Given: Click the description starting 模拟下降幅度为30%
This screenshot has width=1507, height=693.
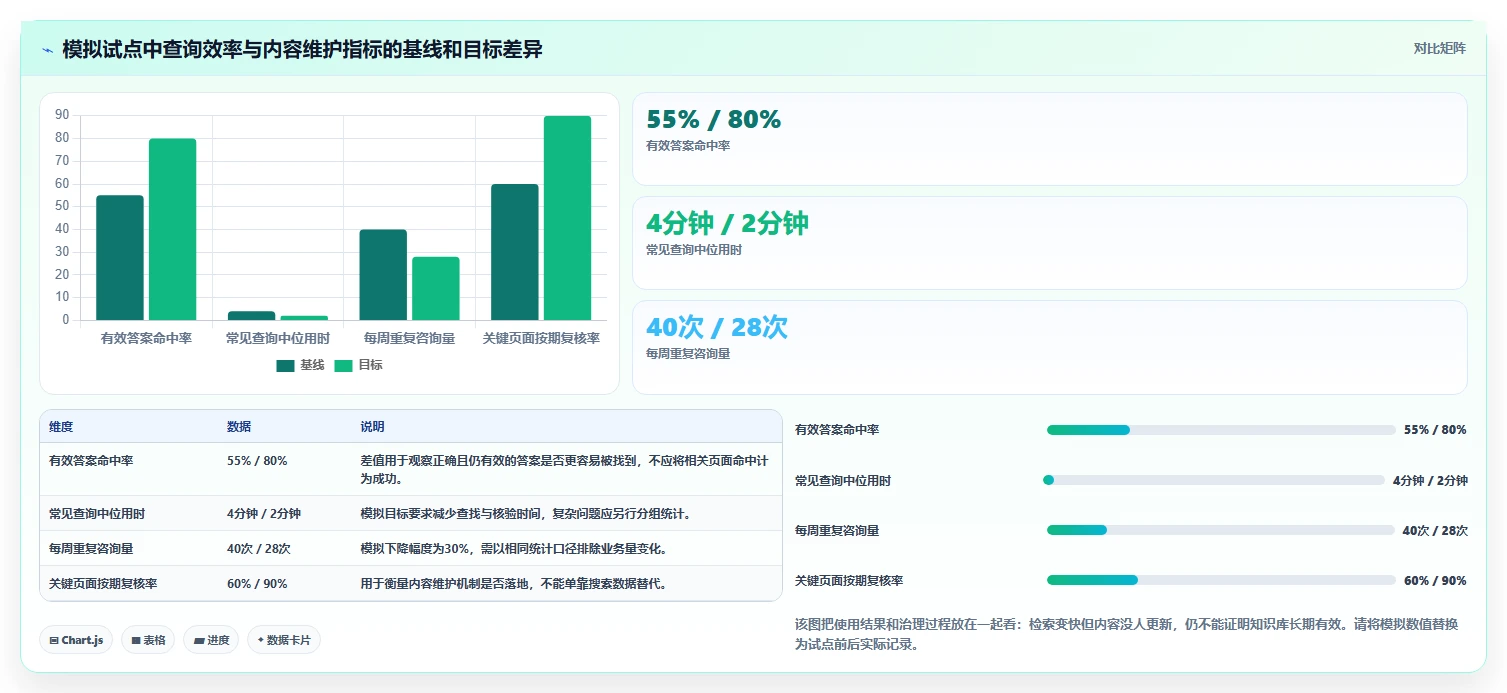Looking at the screenshot, I should [x=513, y=549].
